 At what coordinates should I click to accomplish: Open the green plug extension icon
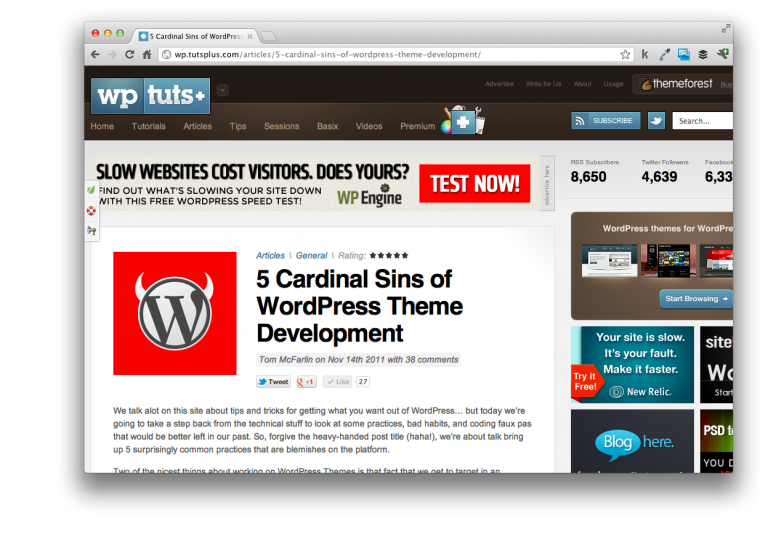coord(723,54)
